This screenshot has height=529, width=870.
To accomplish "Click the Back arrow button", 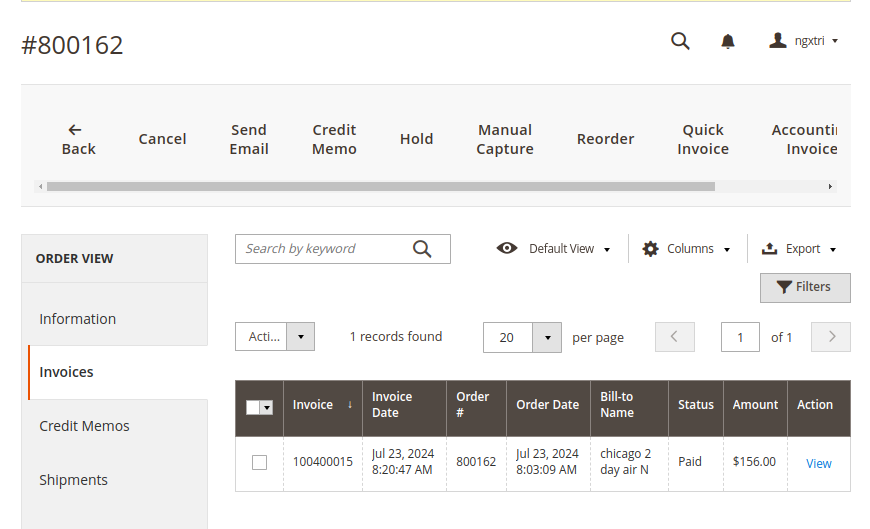I will (78, 139).
